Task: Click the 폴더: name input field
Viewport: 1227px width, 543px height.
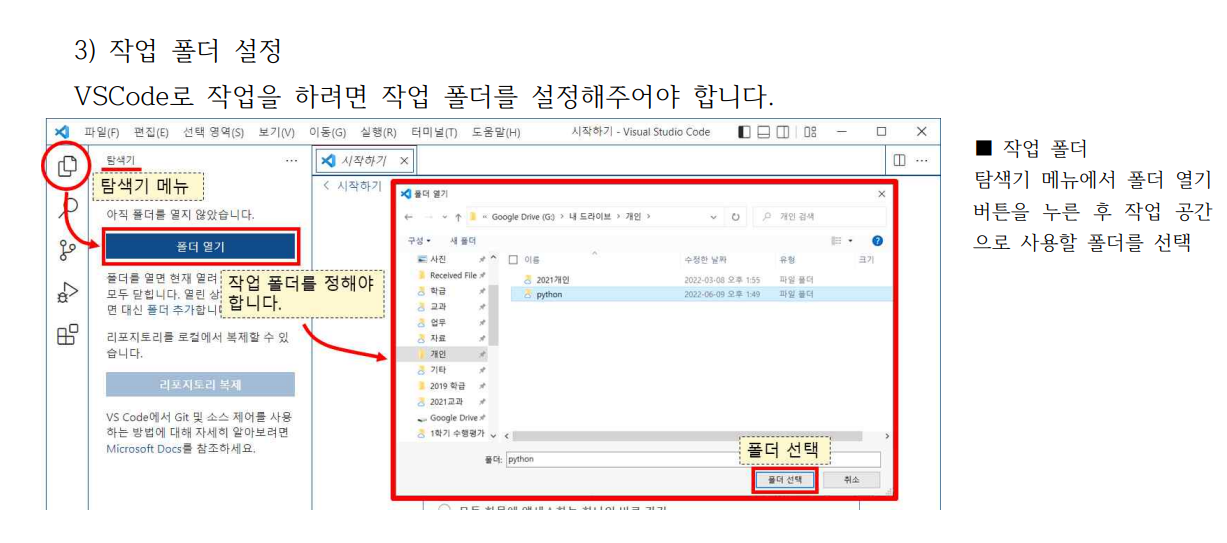Action: [x=693, y=460]
